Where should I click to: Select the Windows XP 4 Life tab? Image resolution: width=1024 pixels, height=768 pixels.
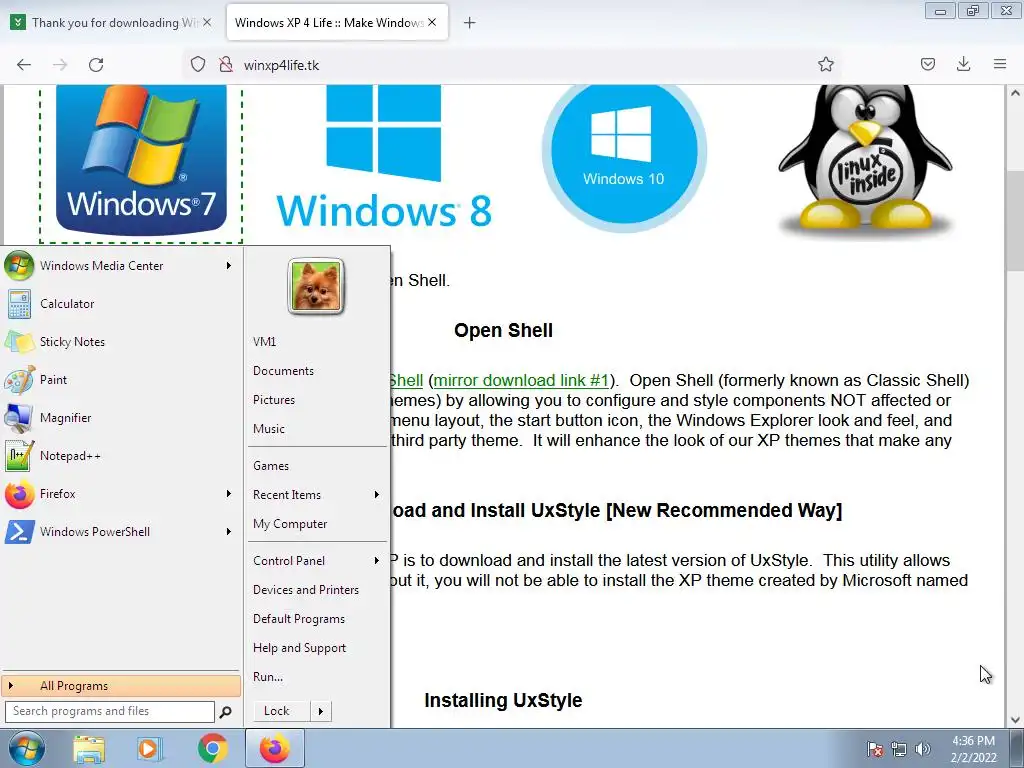coord(330,23)
